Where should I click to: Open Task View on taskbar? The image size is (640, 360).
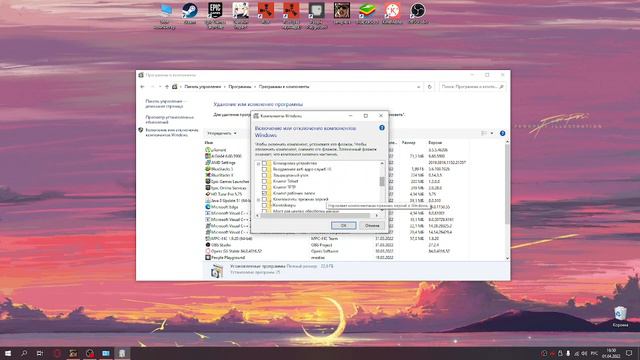tap(40, 353)
